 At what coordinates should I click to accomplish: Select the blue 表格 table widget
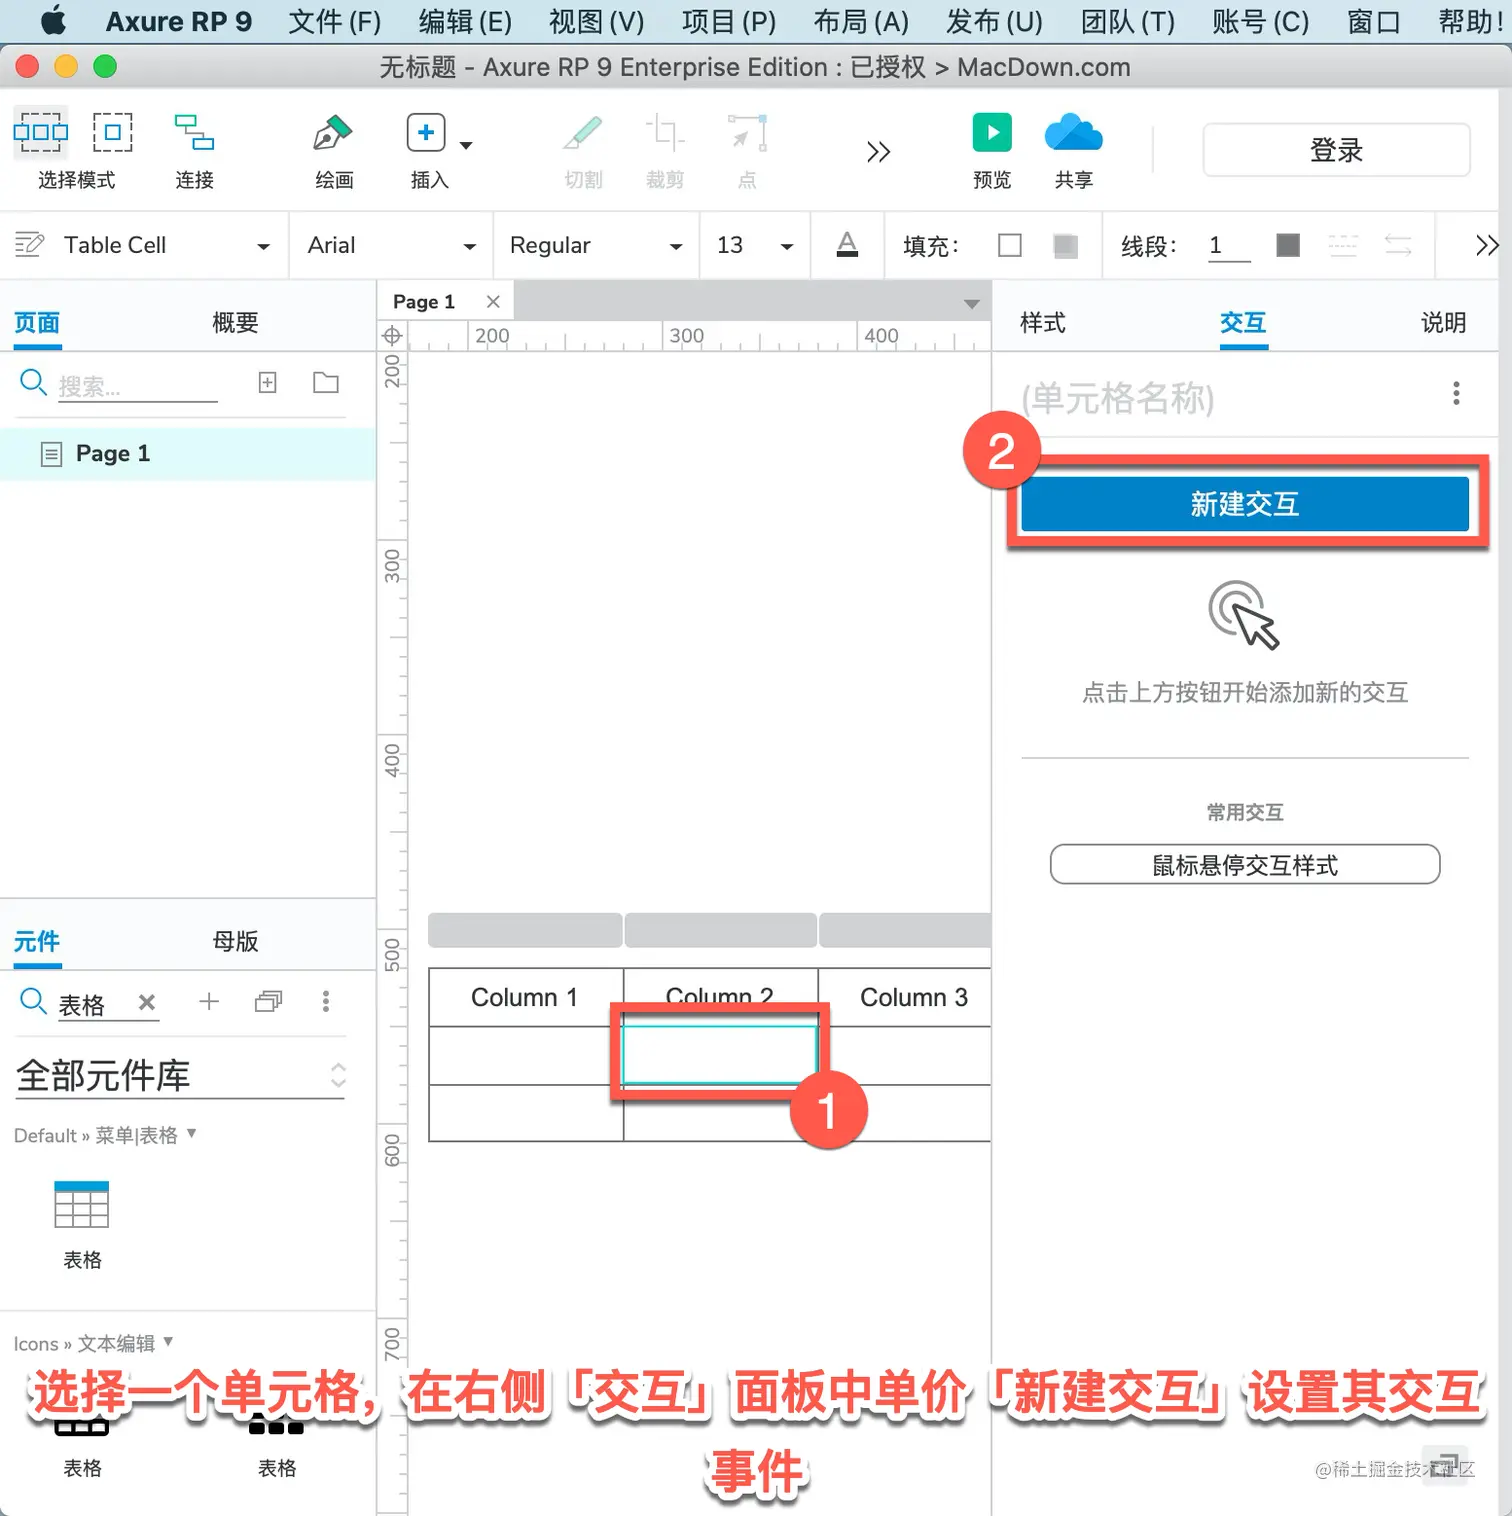coord(82,1204)
